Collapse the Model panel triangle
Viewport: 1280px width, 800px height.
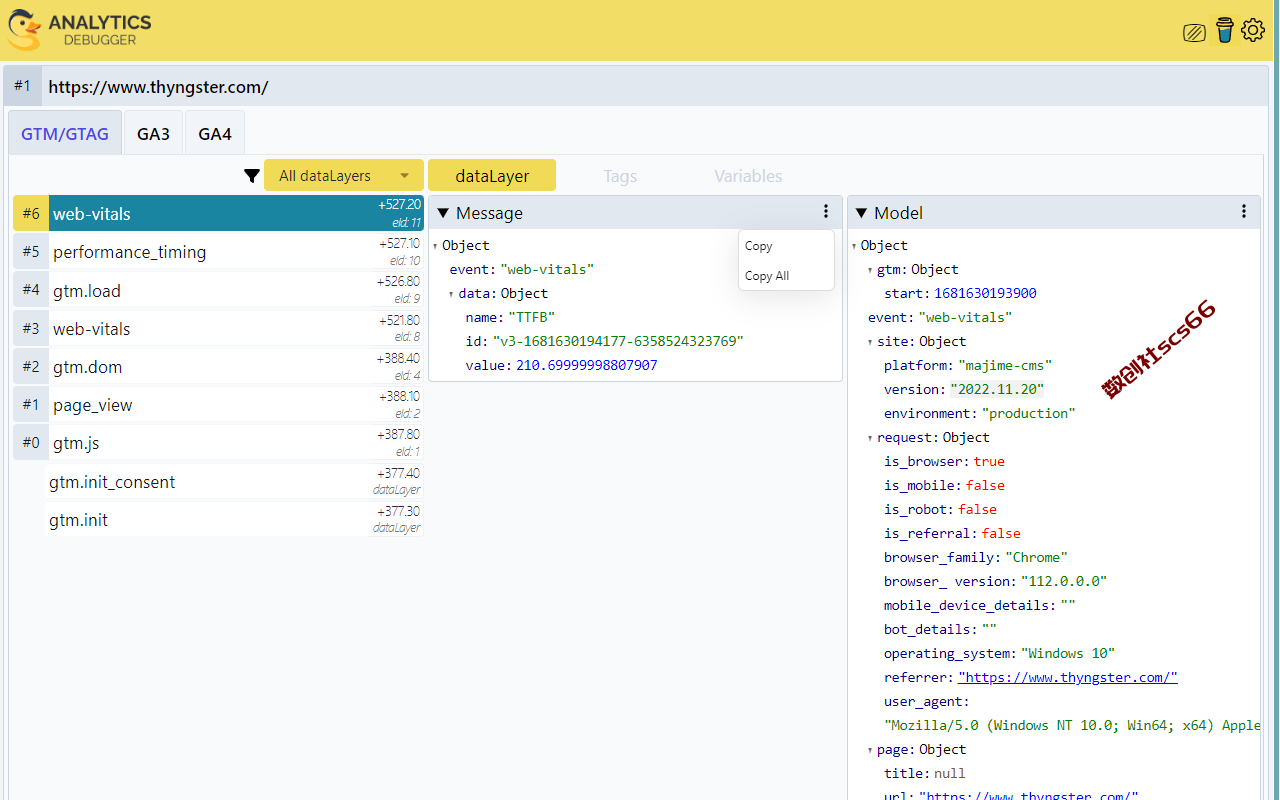click(861, 213)
